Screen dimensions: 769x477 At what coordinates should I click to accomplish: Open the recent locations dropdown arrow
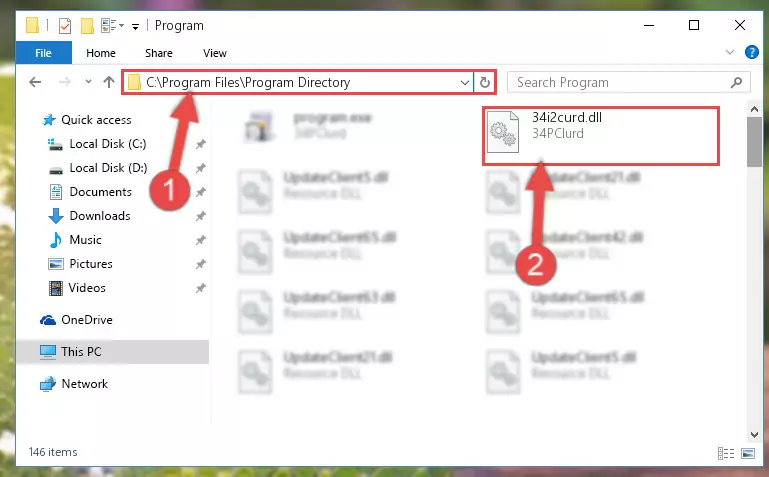click(88, 82)
